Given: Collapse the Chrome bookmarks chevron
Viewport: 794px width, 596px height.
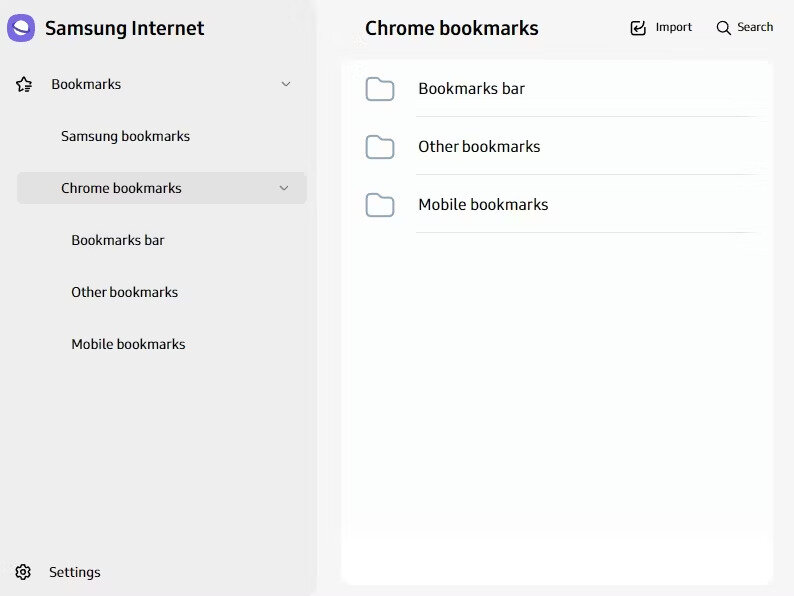Looking at the screenshot, I should (x=284, y=188).
